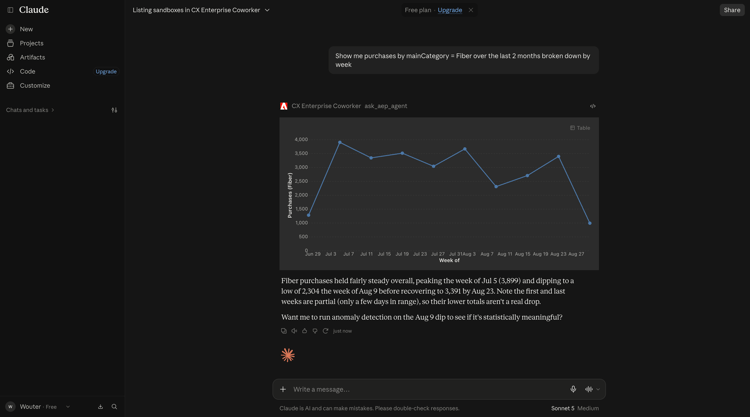Open search with the magnifier icon
The image size is (750, 417).
(x=114, y=407)
